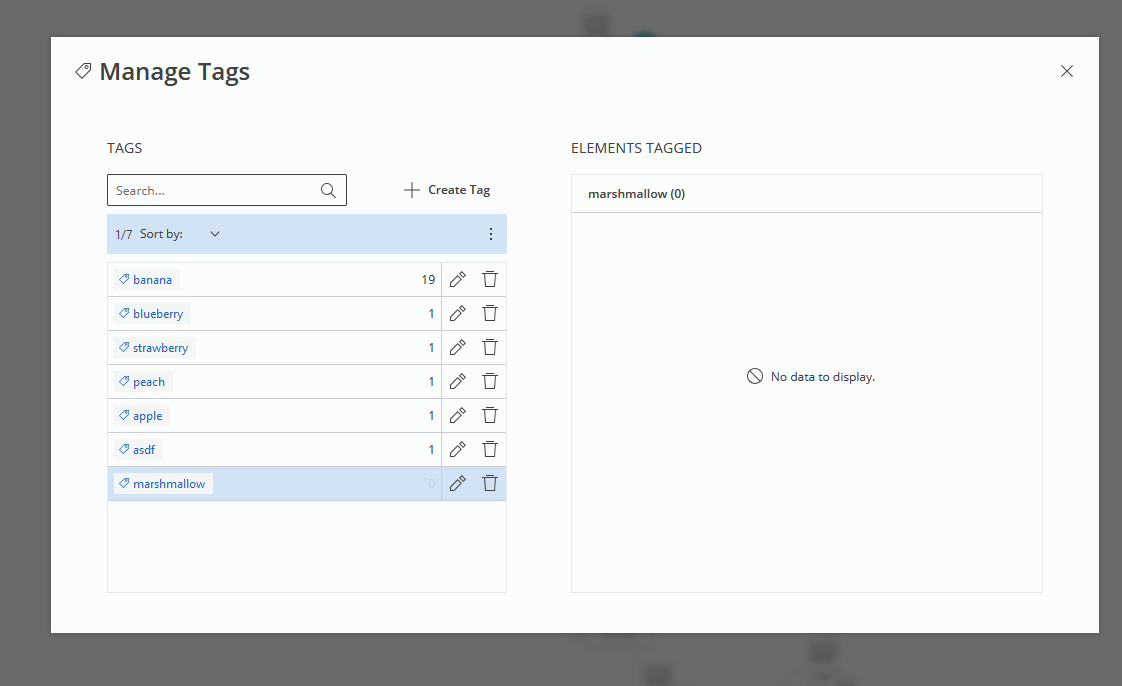Delete the asdf tag
Viewport: 1122px width, 686px height.
point(490,450)
